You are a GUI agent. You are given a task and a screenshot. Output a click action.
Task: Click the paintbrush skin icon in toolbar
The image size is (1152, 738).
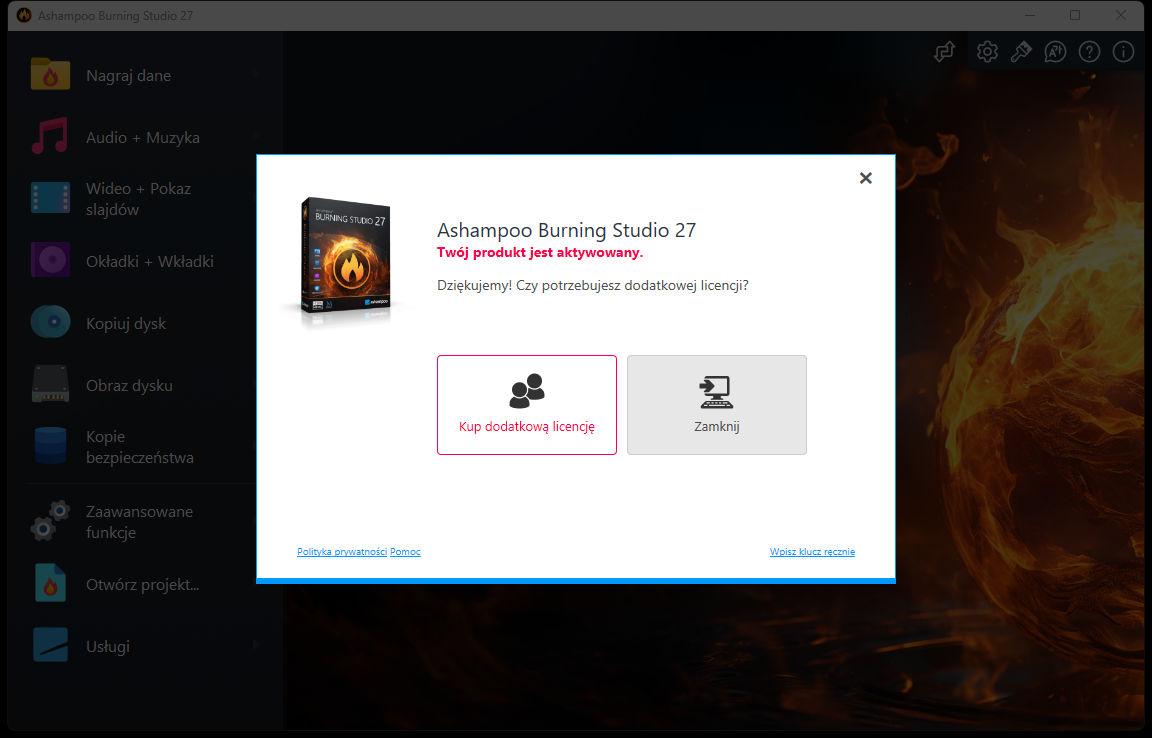pos(1021,51)
